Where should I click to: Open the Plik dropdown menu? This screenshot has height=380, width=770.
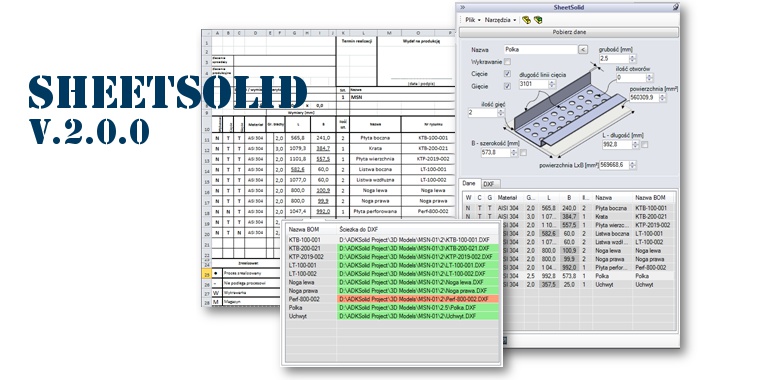pos(472,20)
